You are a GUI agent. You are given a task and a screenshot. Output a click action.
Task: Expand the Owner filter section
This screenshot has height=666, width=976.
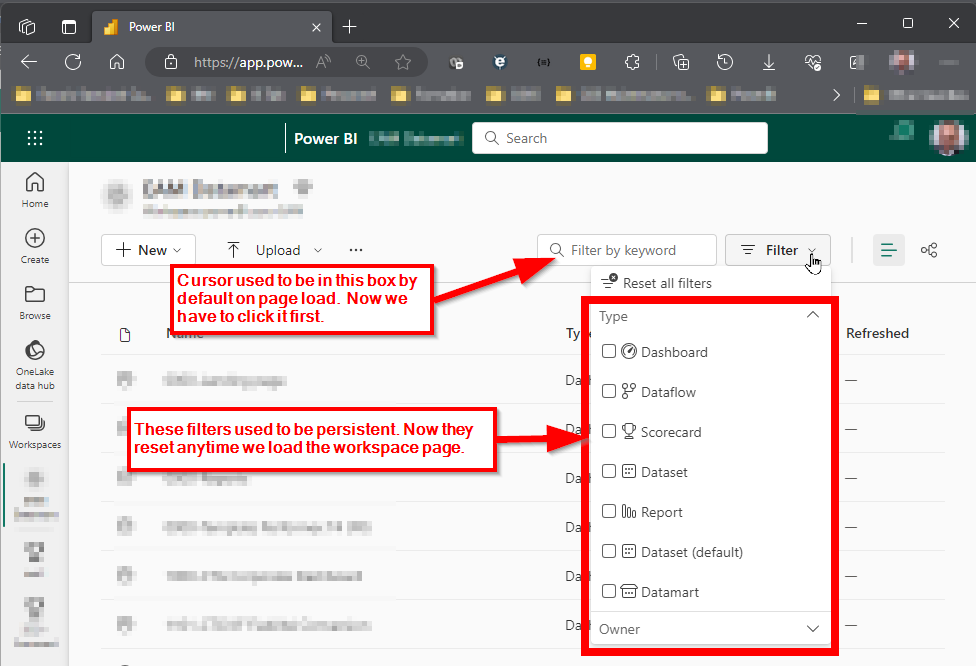coord(812,629)
